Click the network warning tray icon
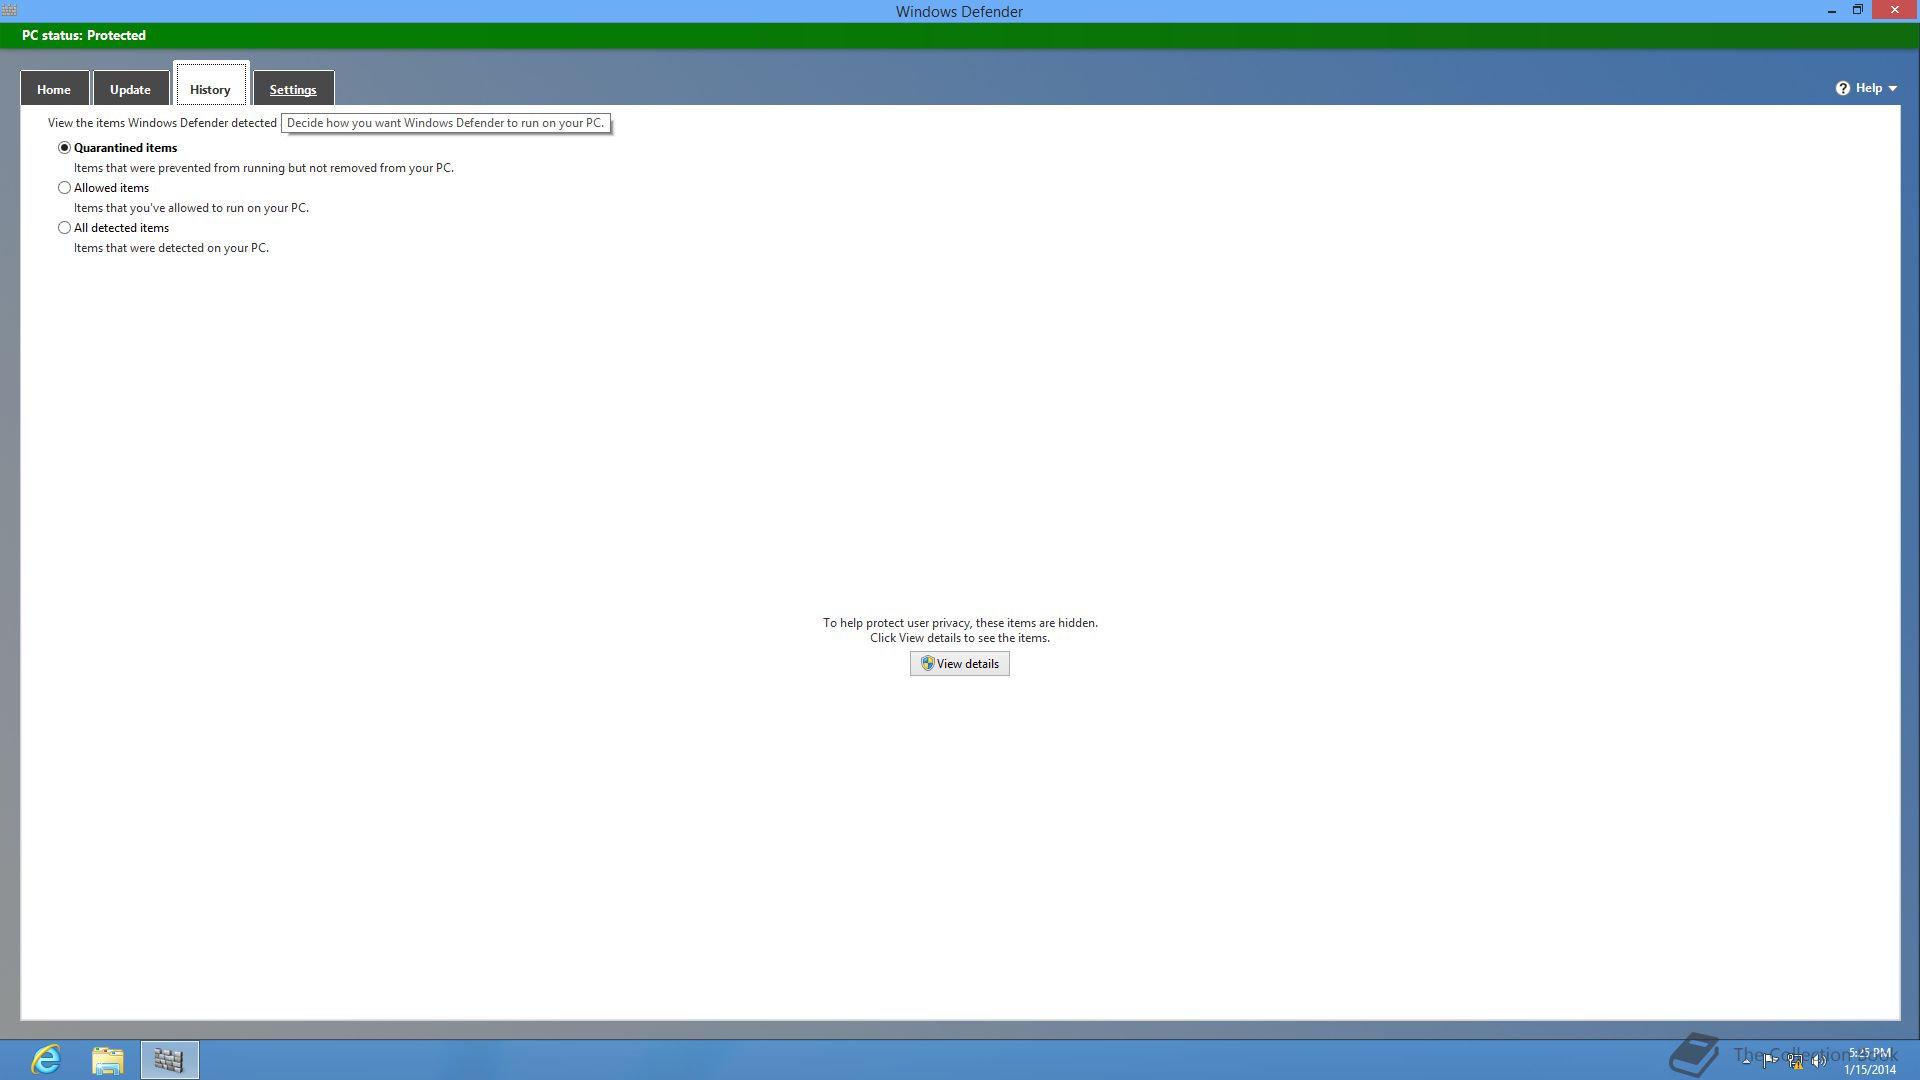Viewport: 1920px width, 1080px height. [x=1795, y=1061]
